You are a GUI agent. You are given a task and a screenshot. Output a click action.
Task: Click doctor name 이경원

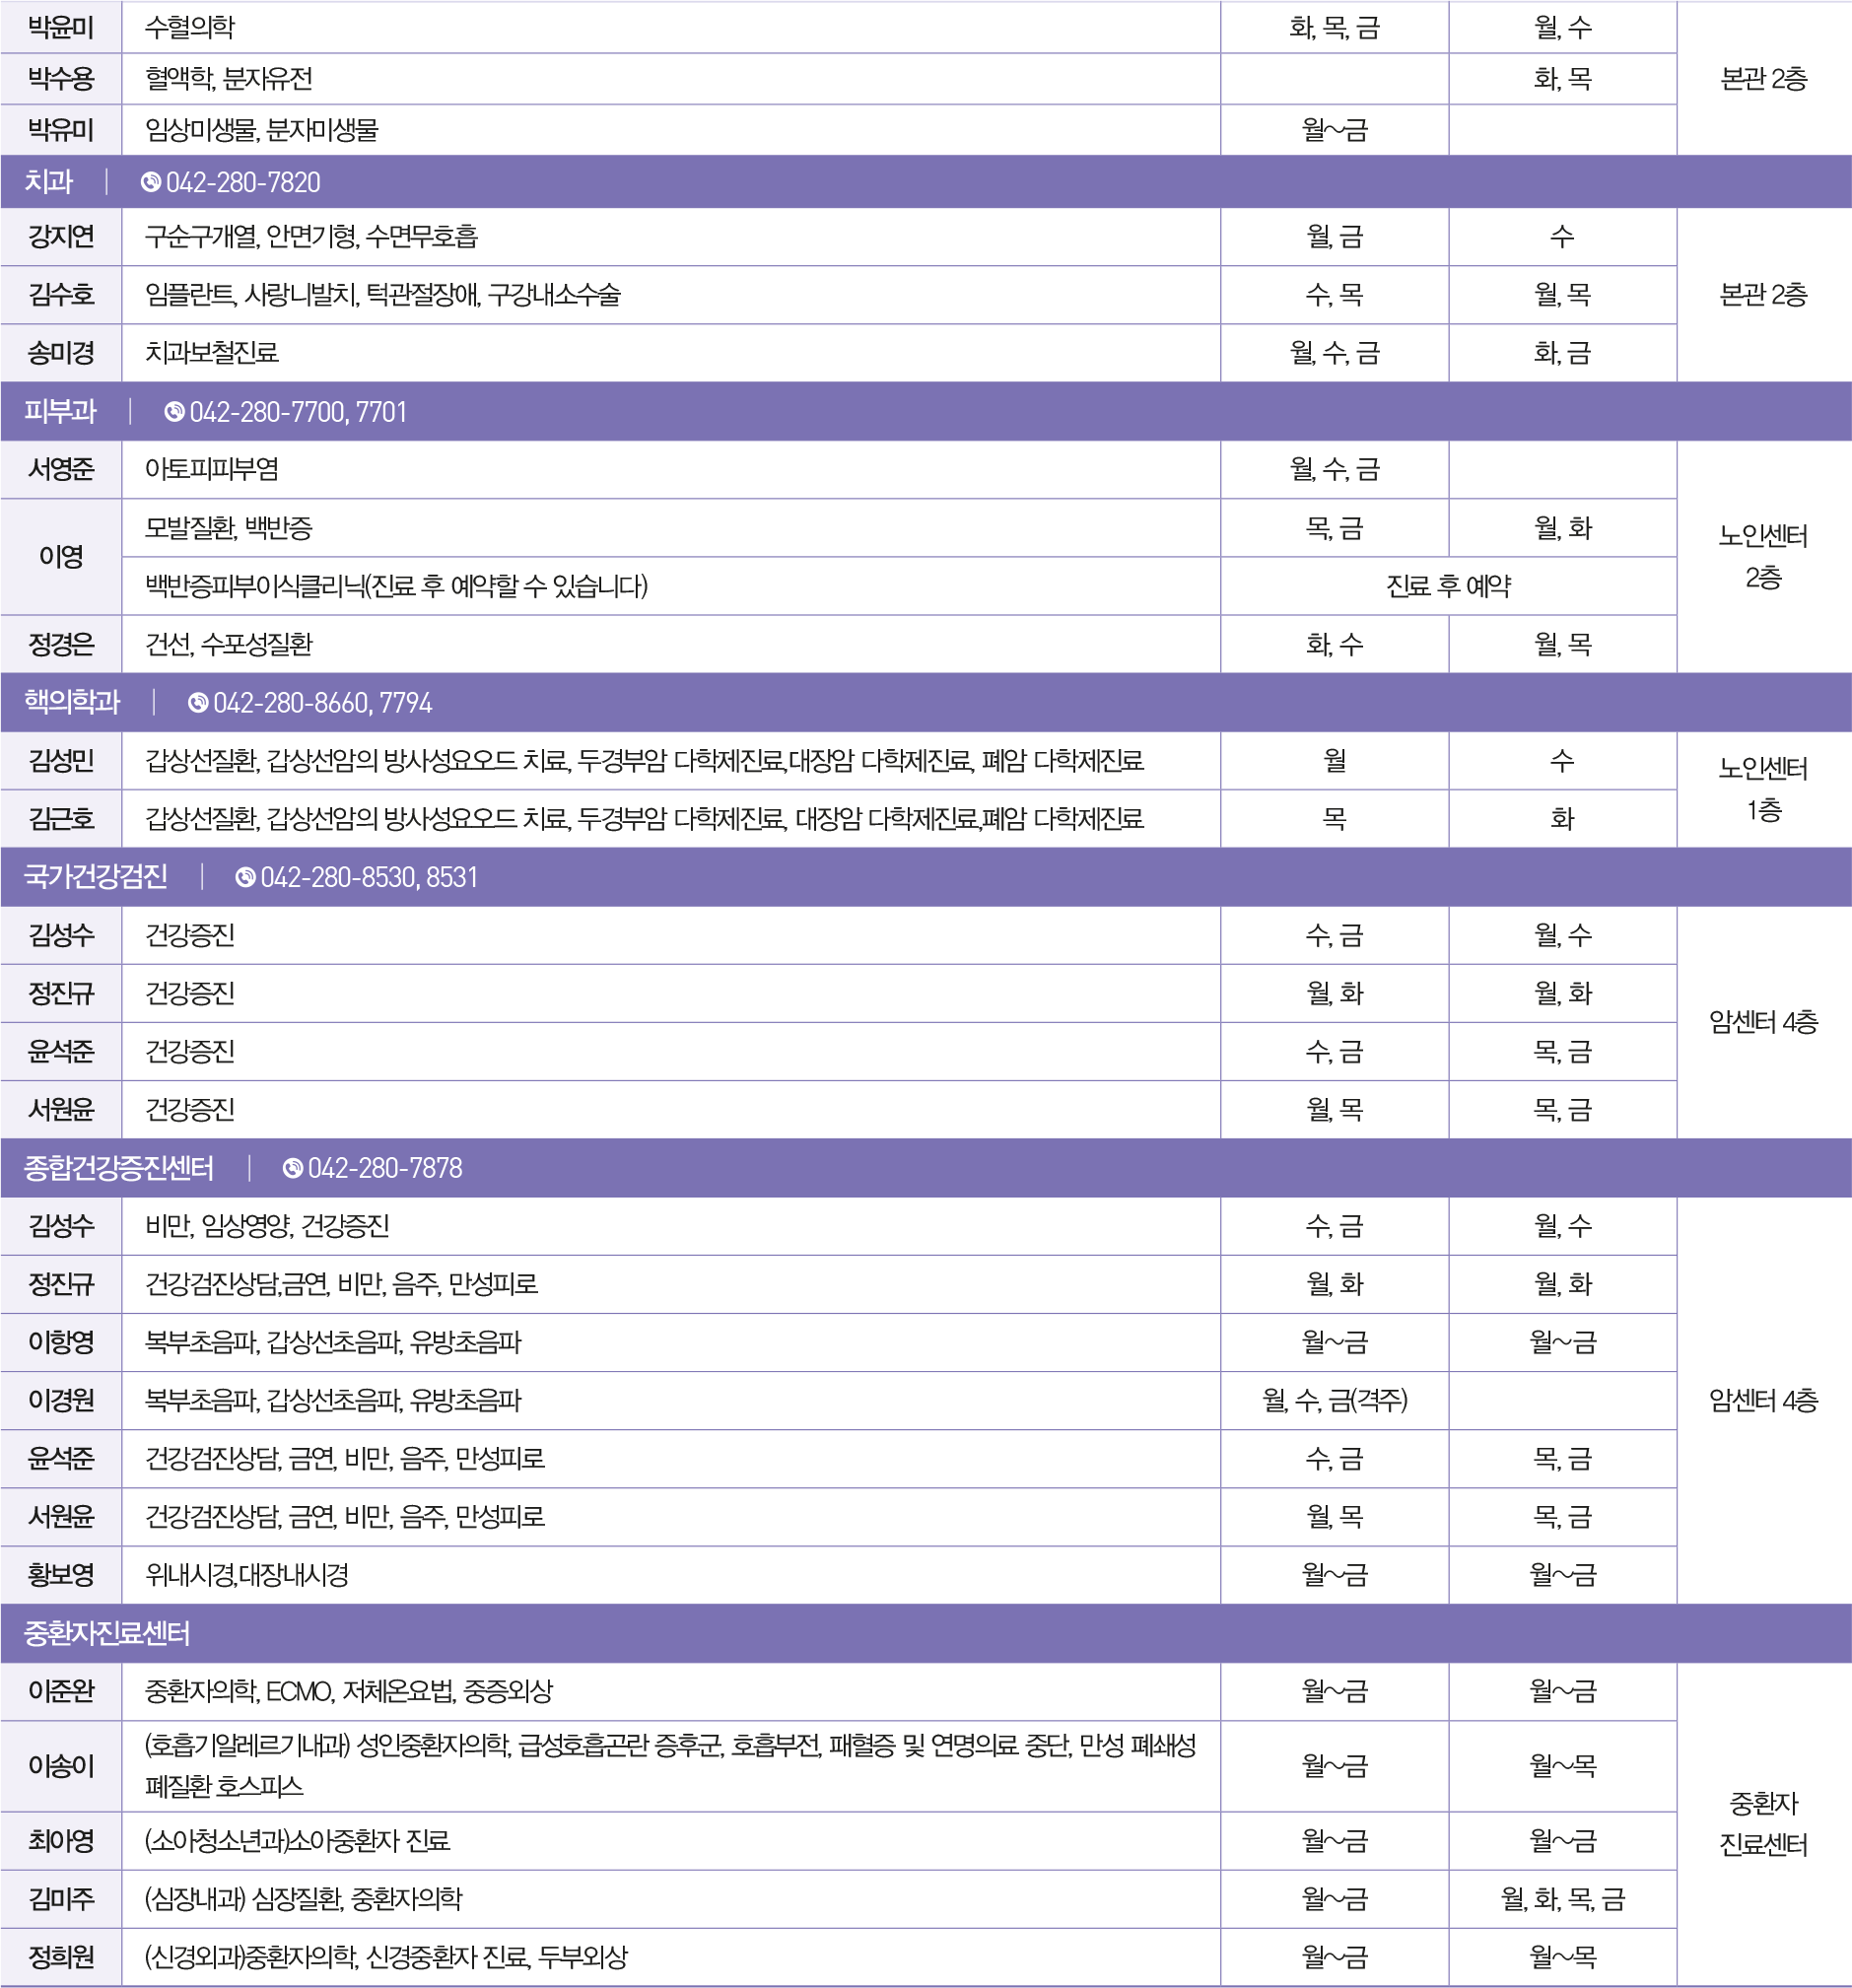[x=61, y=1400]
